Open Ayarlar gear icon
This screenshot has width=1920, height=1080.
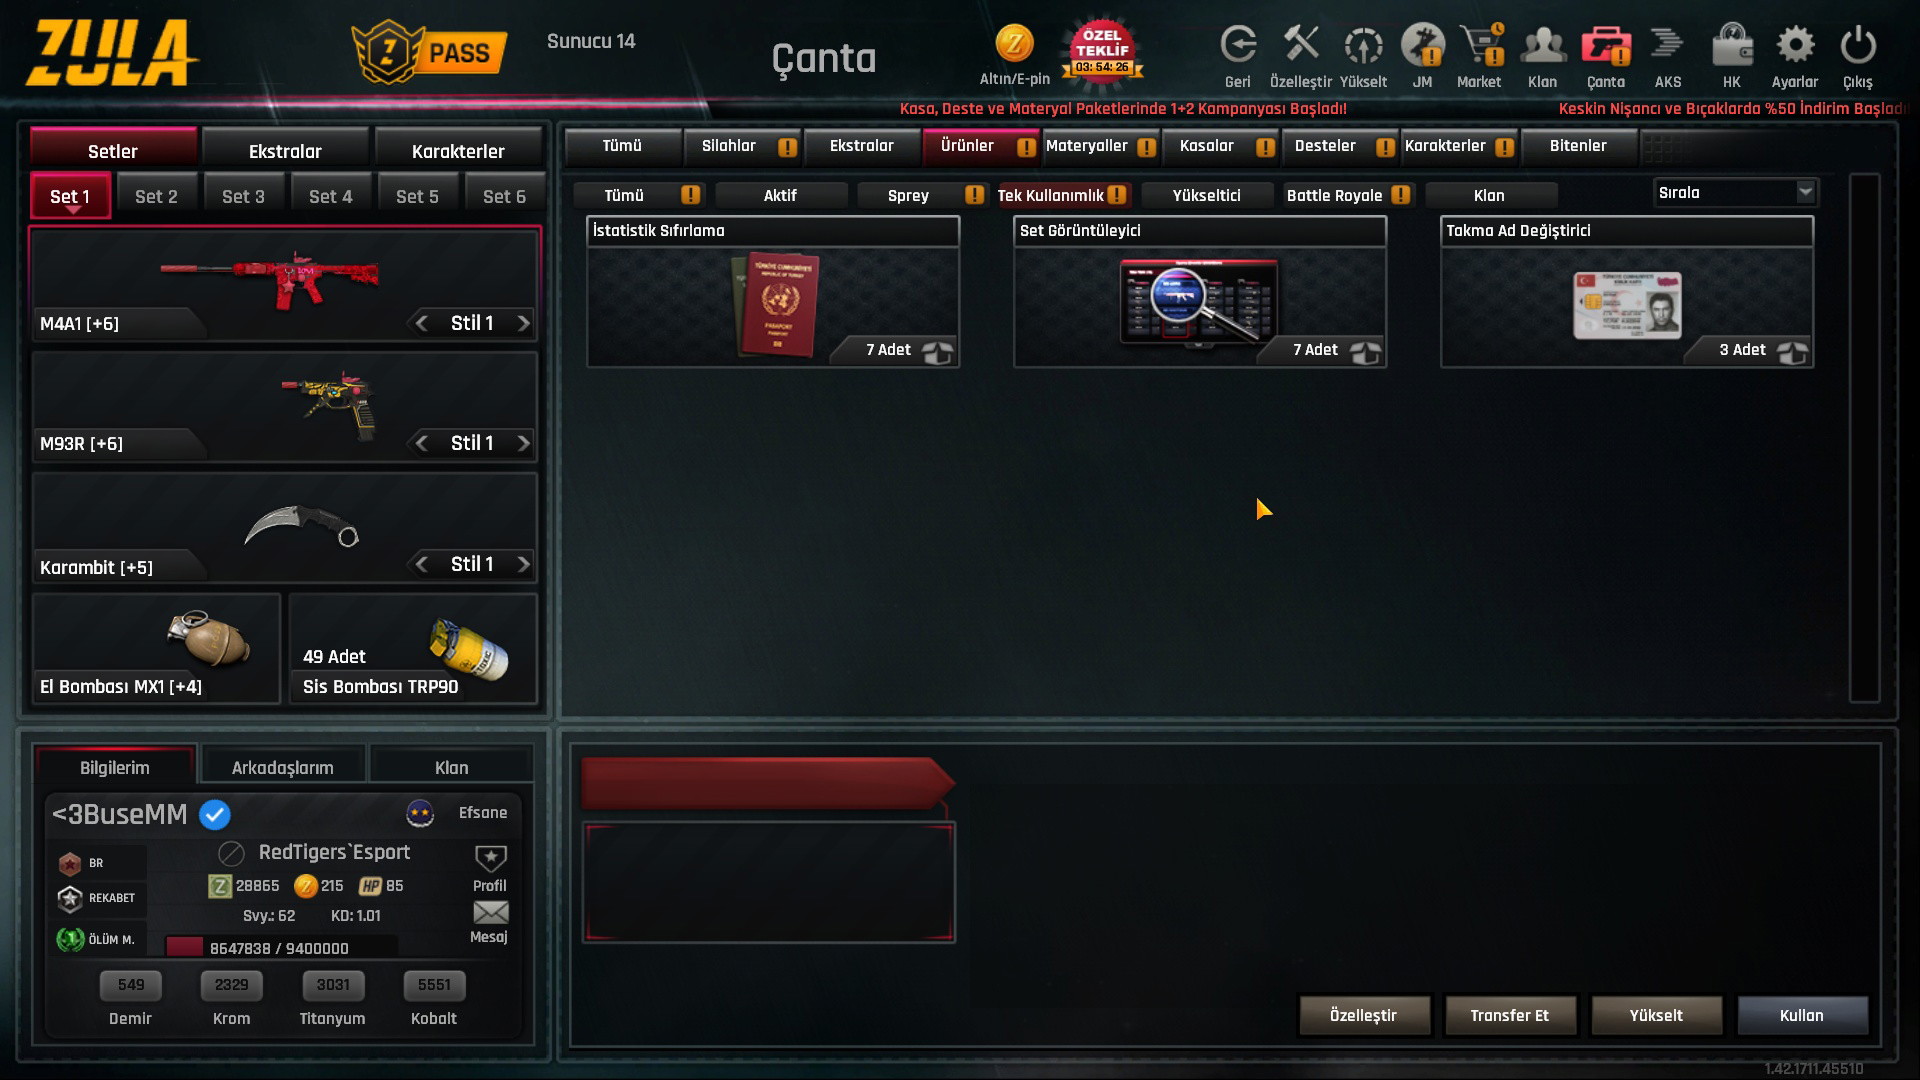click(x=1795, y=46)
